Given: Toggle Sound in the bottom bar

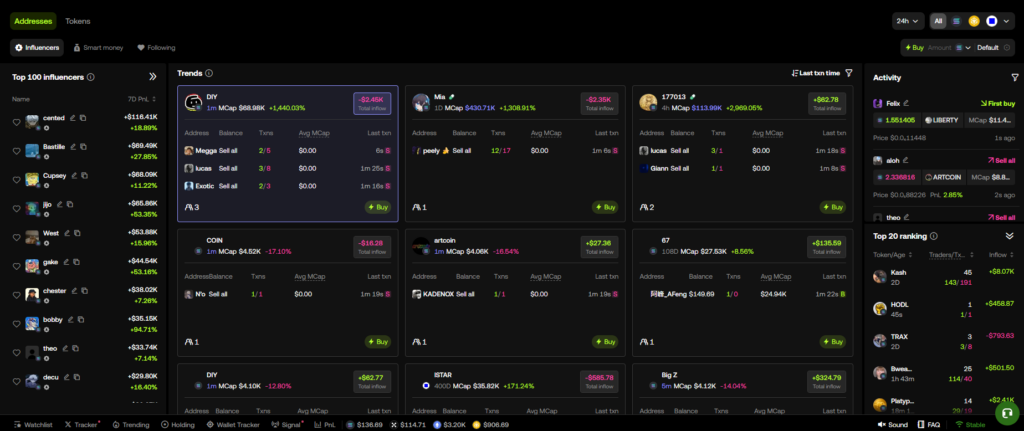Looking at the screenshot, I should tap(894, 425).
